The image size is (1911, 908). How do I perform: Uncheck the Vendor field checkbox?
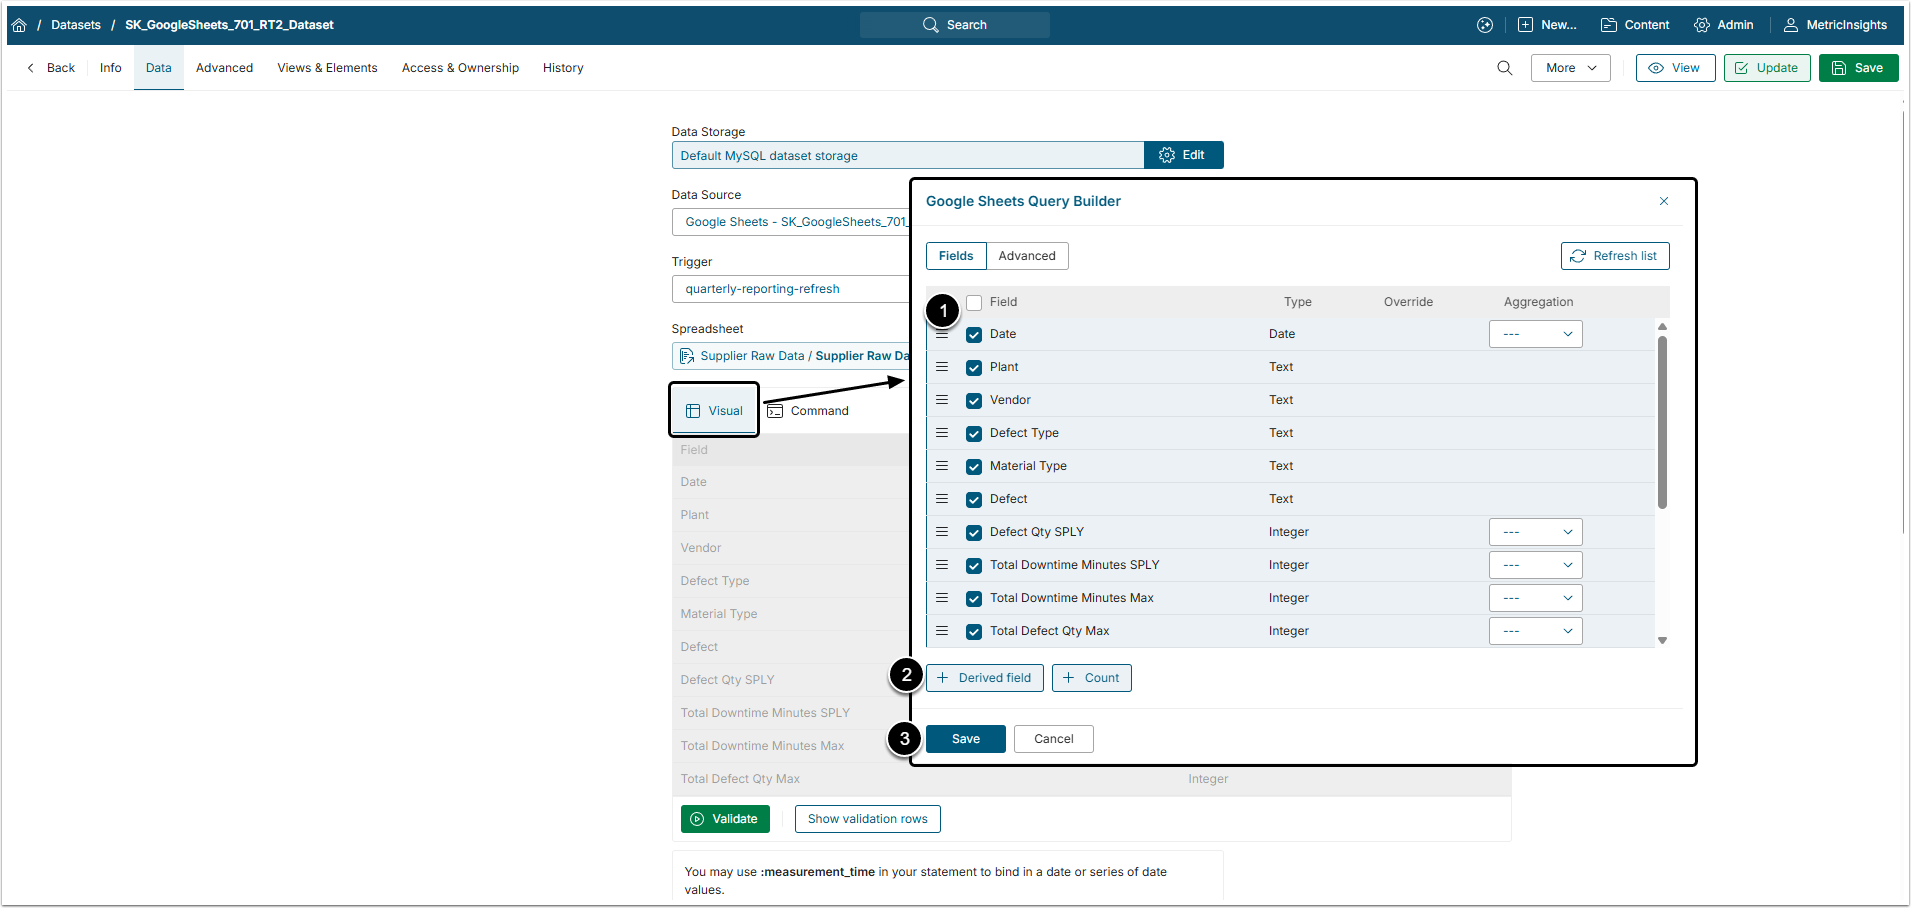click(x=974, y=401)
